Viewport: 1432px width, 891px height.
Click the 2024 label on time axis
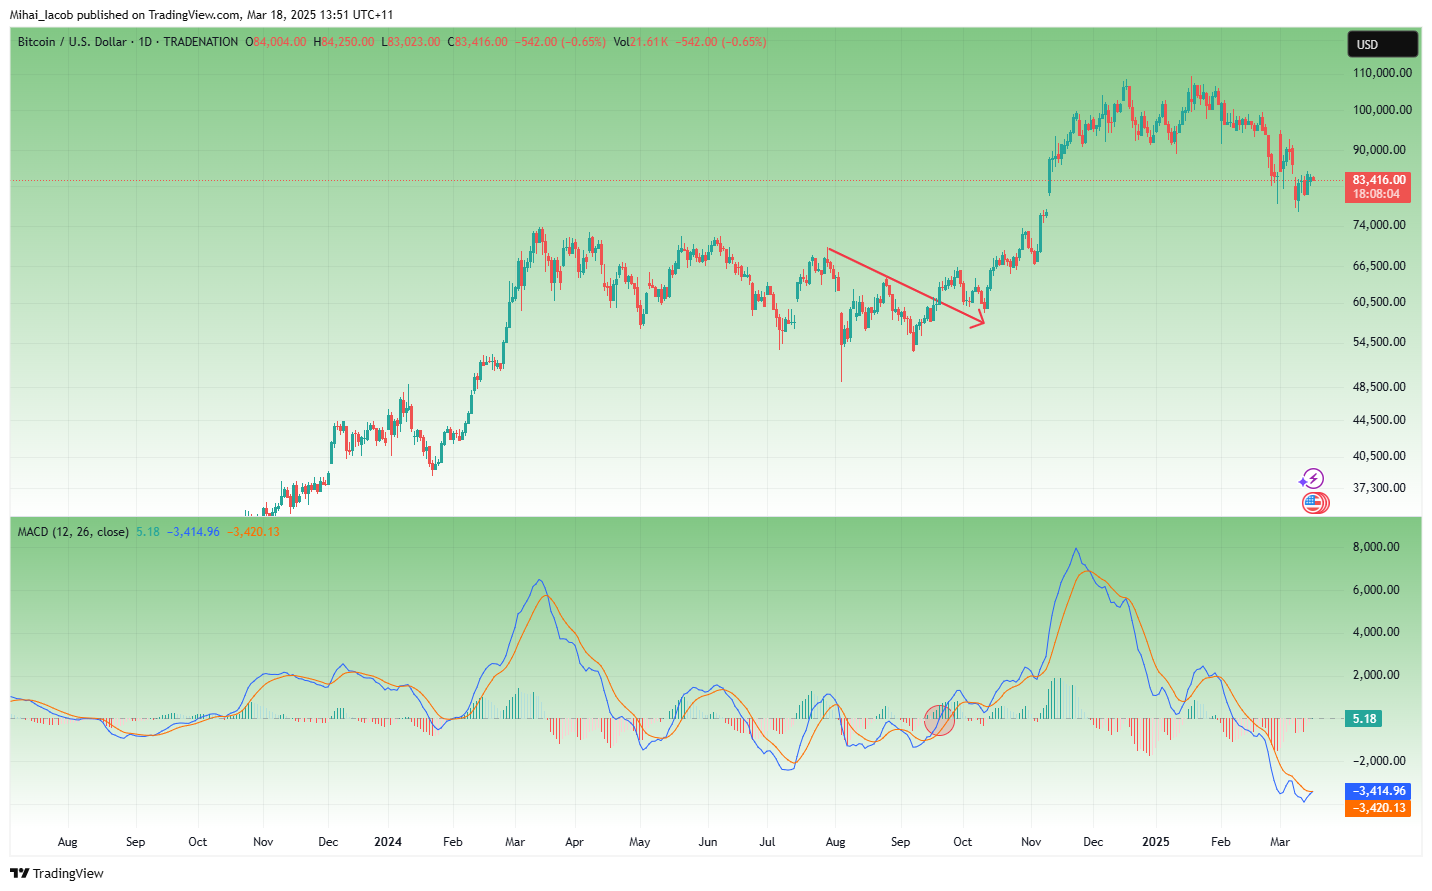pyautogui.click(x=388, y=842)
